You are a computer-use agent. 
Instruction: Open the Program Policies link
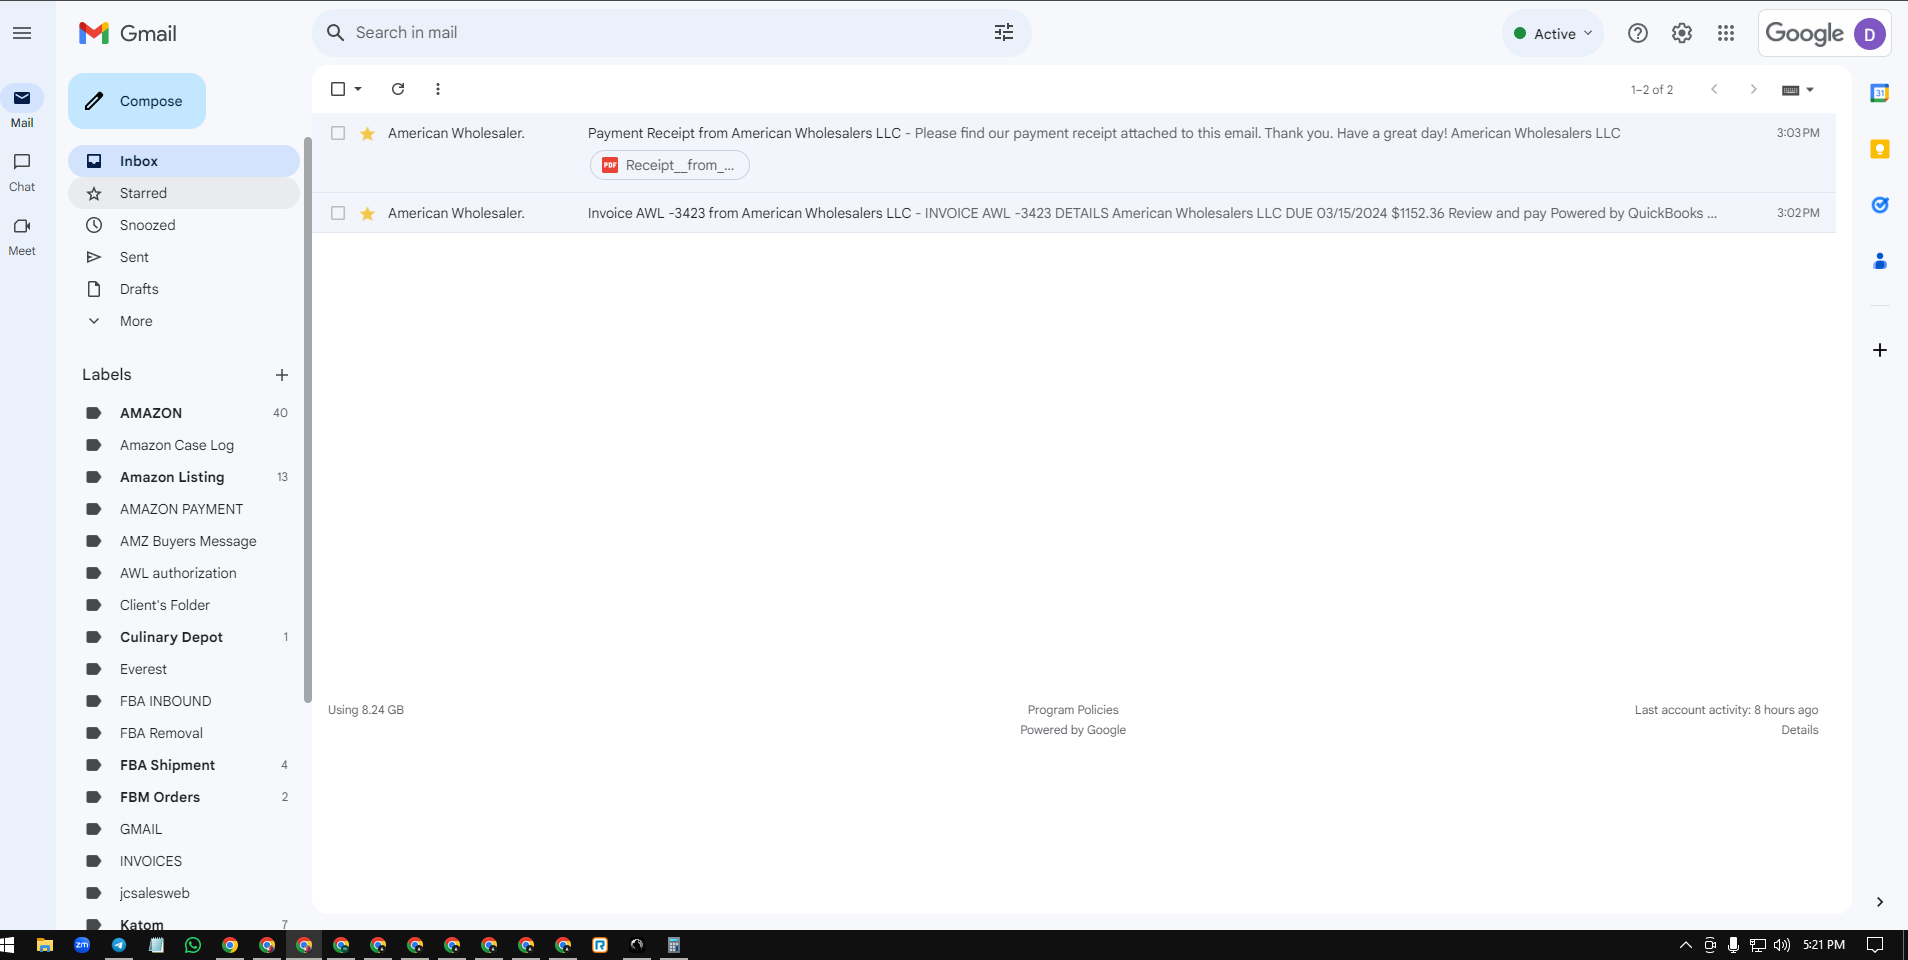point(1073,710)
